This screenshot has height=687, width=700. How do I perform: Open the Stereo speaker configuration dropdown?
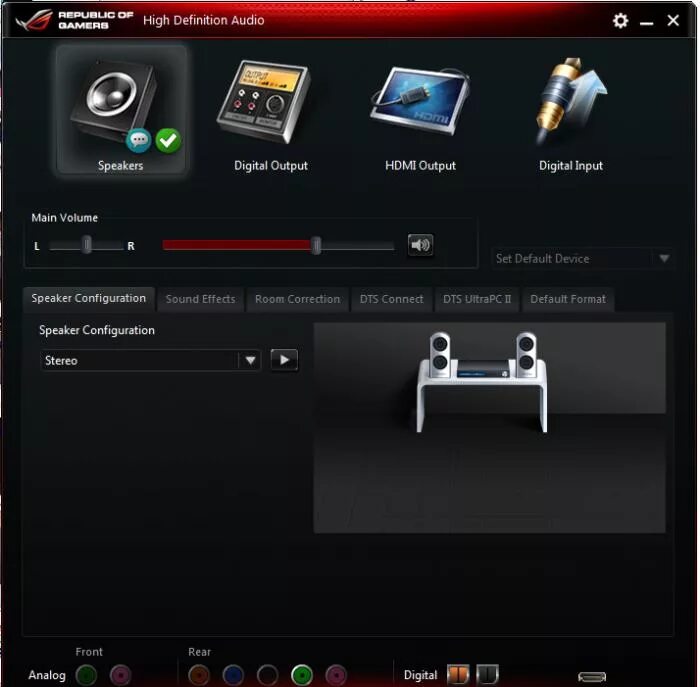150,360
